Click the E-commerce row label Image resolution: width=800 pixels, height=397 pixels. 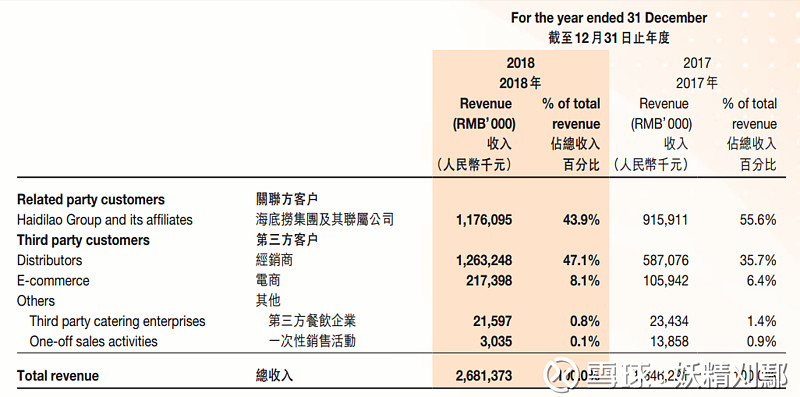53,281
